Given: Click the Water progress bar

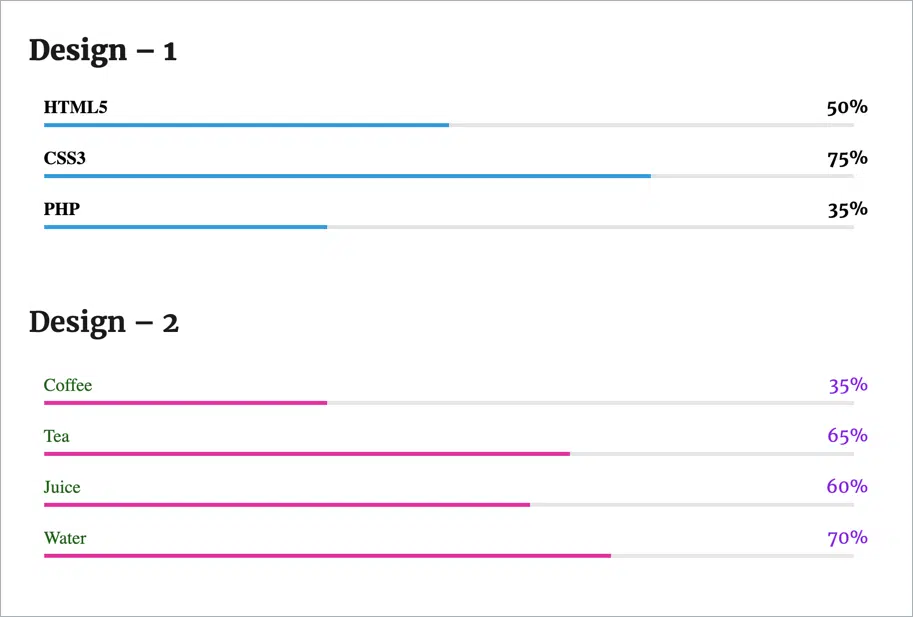Looking at the screenshot, I should (x=449, y=556).
